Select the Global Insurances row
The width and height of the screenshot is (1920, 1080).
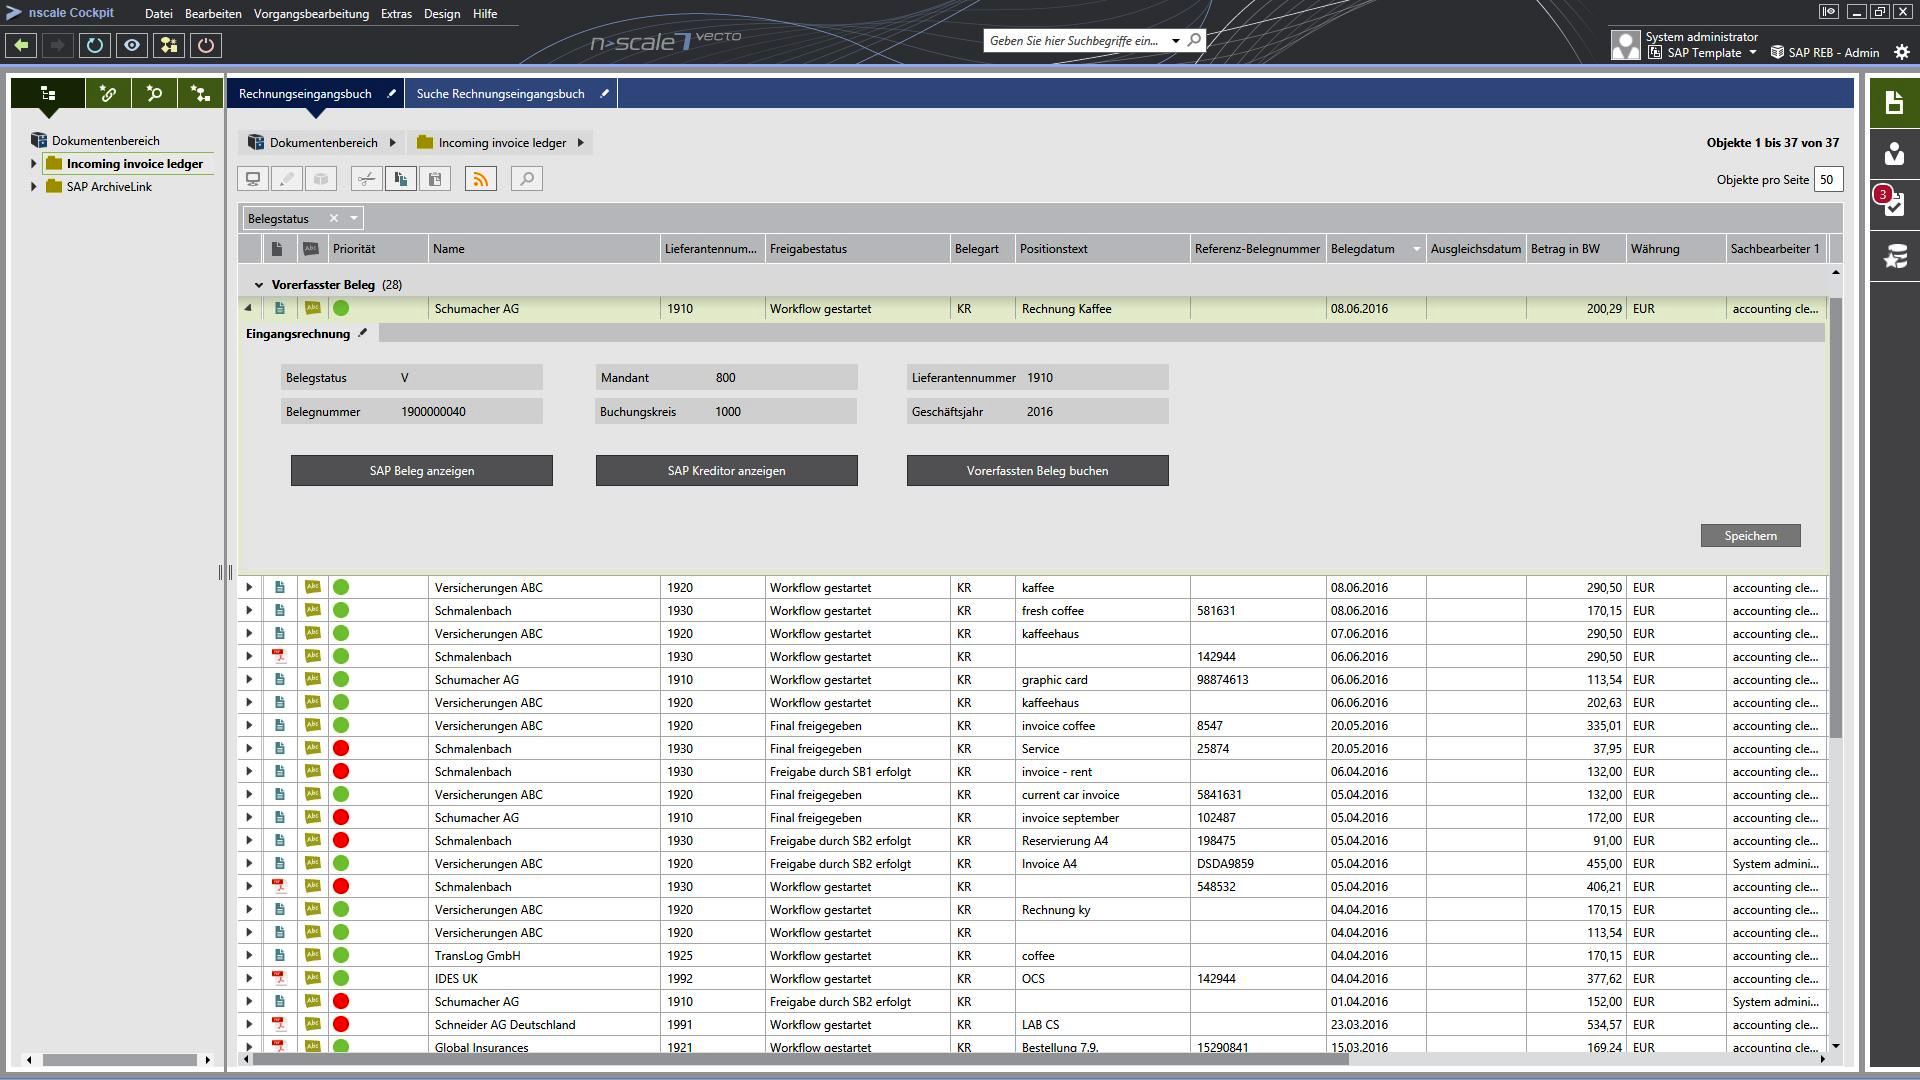tap(1032, 1047)
